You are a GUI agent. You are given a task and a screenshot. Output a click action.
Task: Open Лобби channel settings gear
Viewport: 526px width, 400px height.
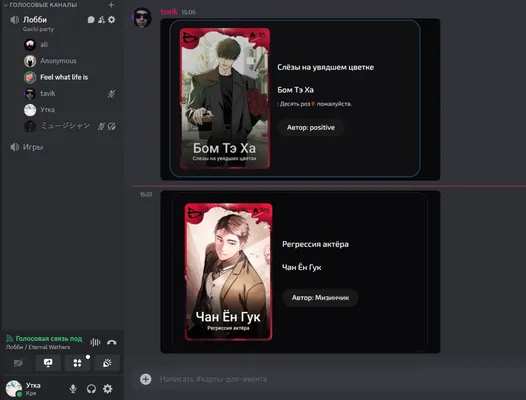[112, 20]
